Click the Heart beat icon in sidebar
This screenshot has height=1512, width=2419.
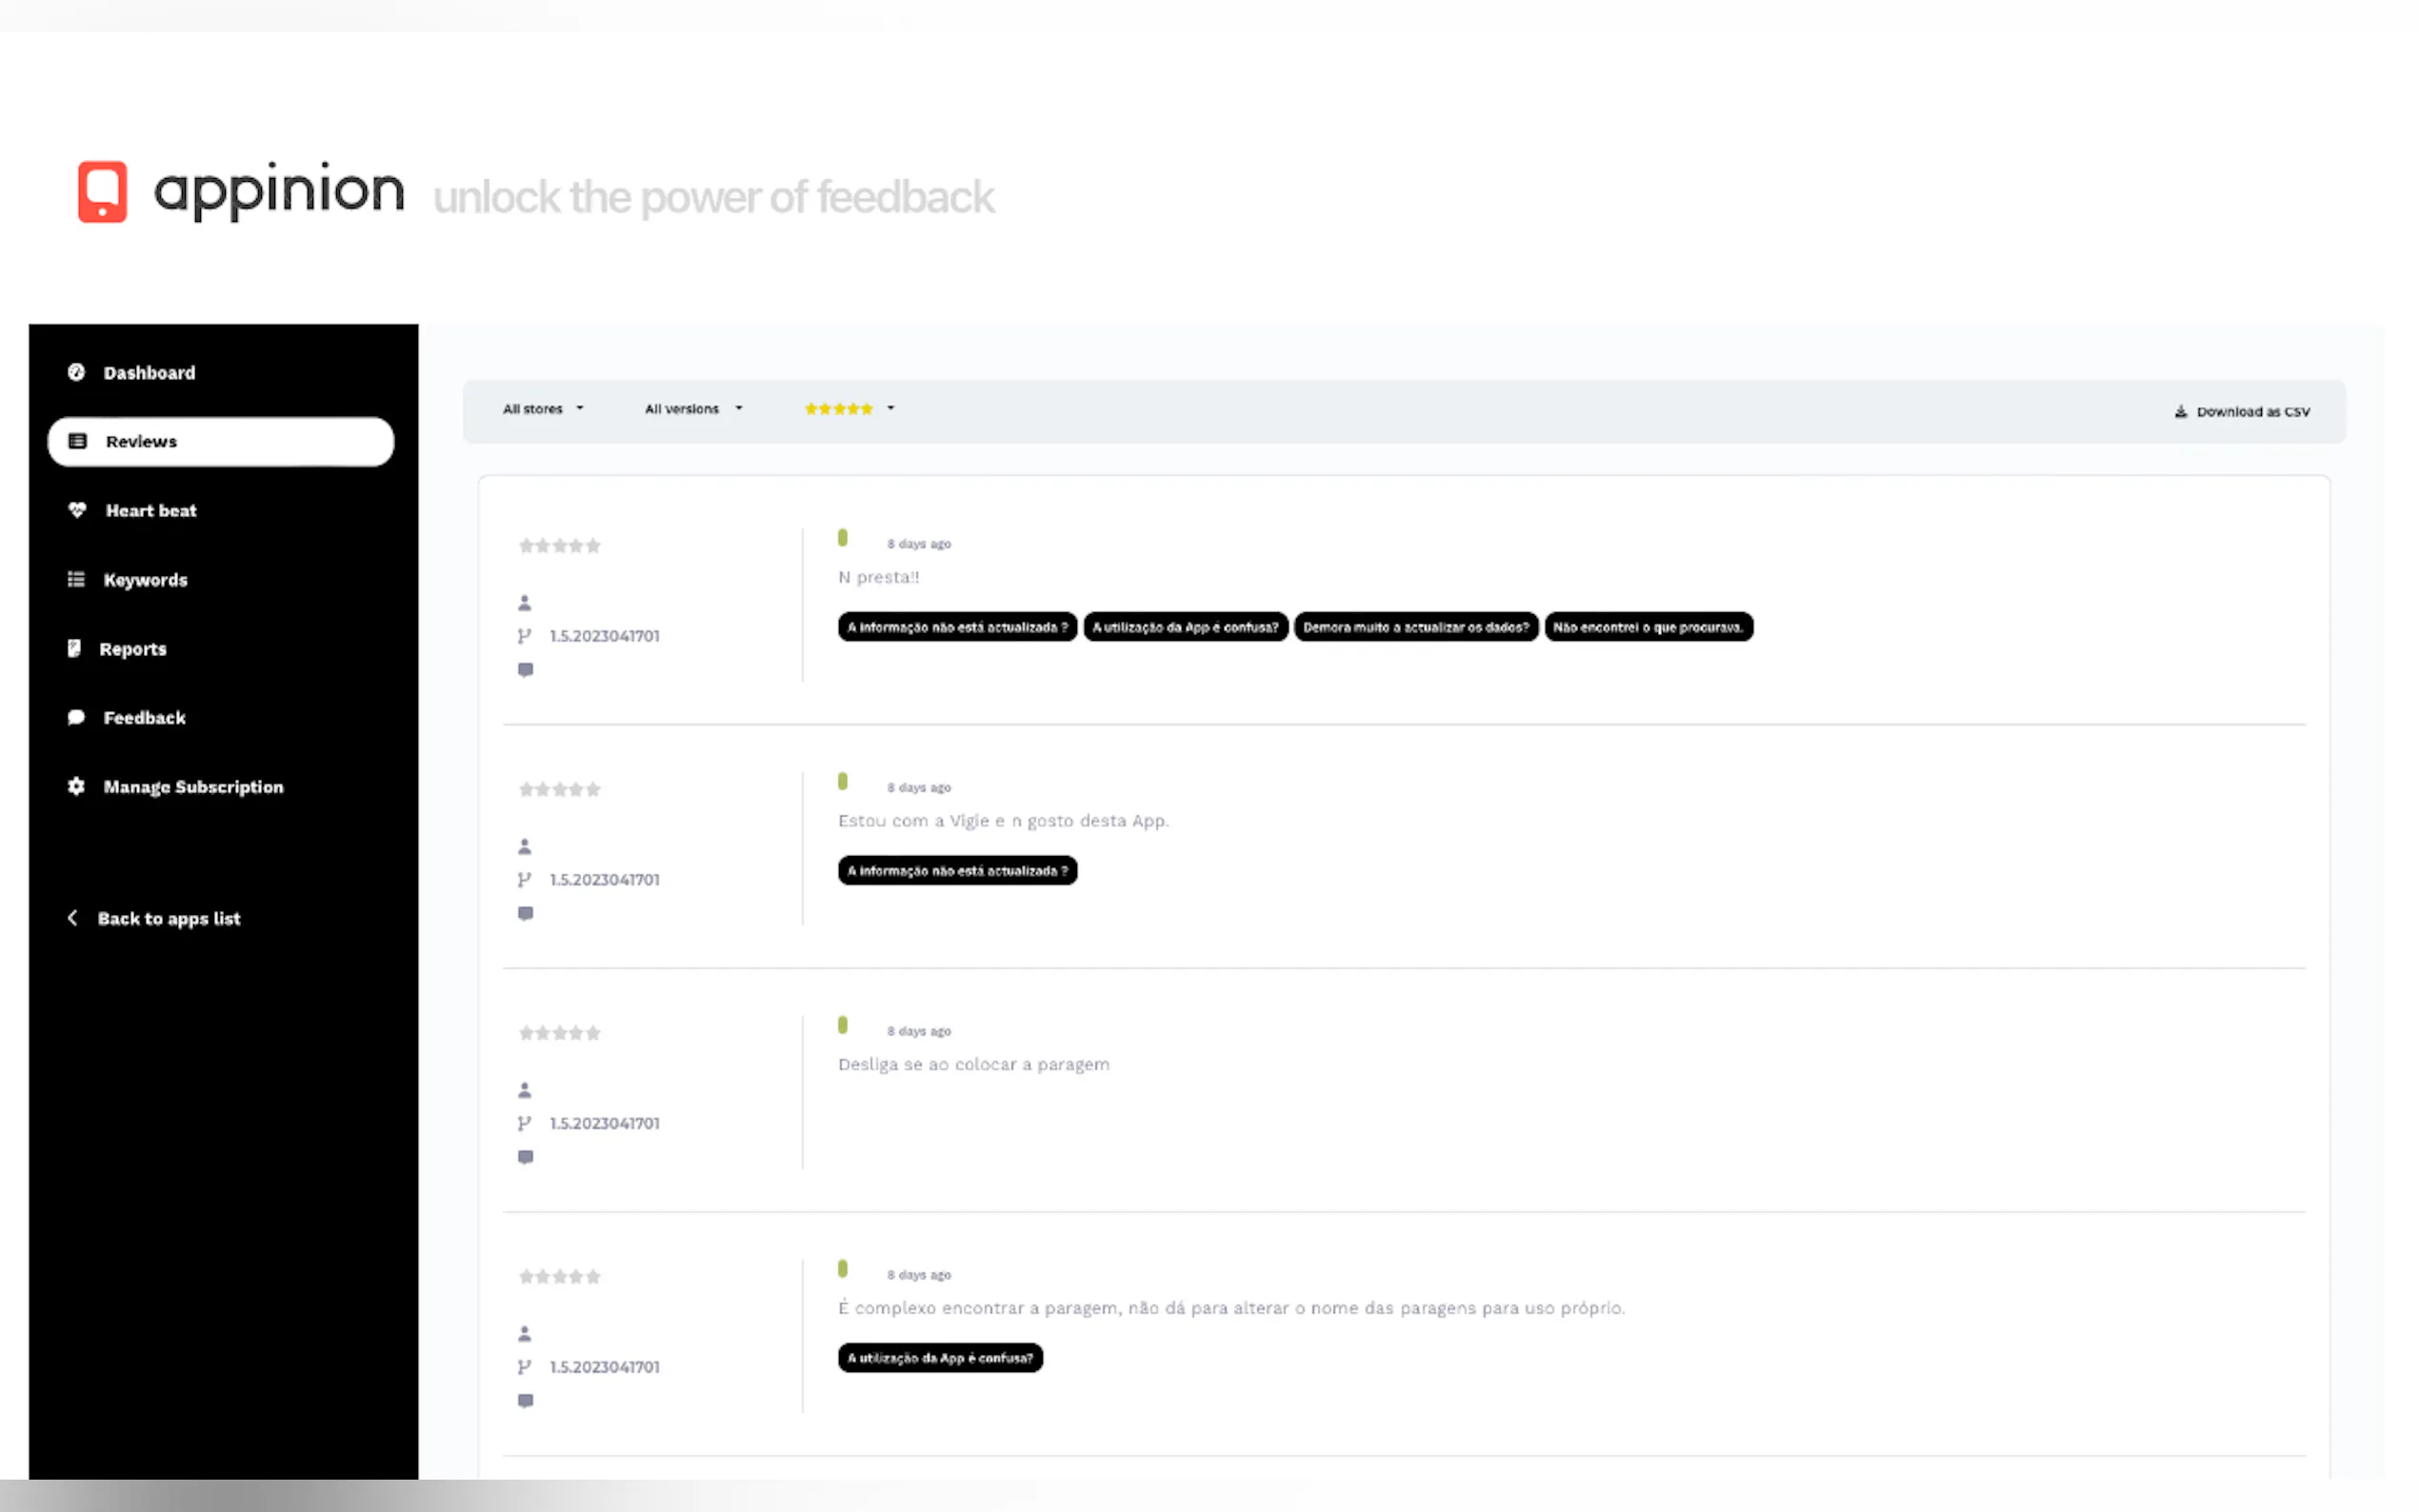[77, 510]
